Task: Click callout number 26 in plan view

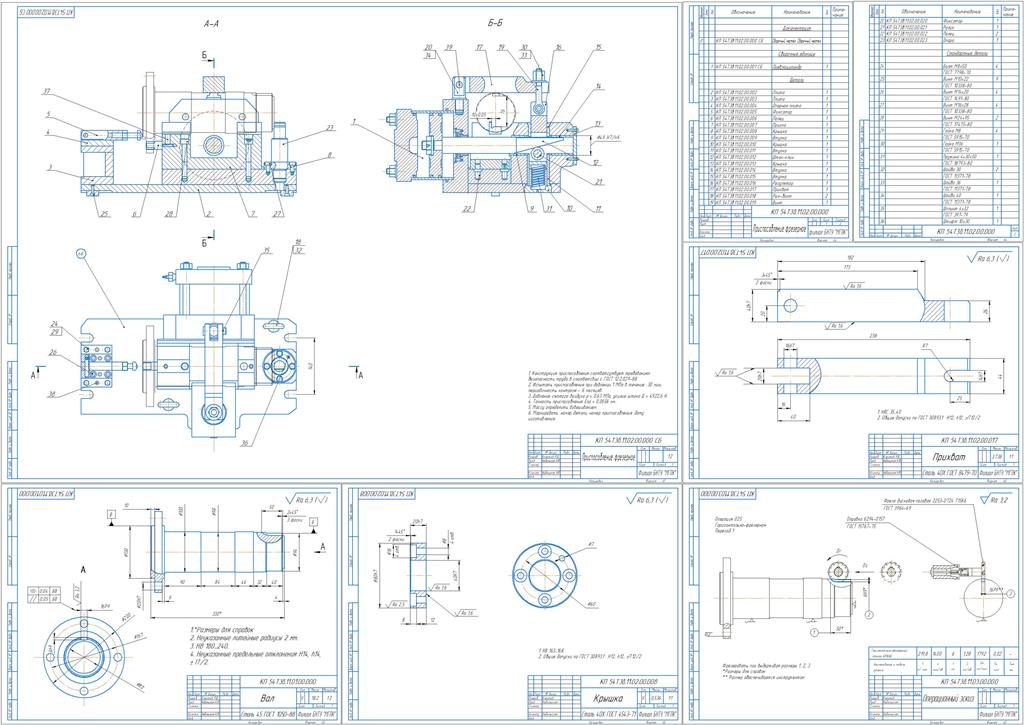Action: click(x=52, y=352)
